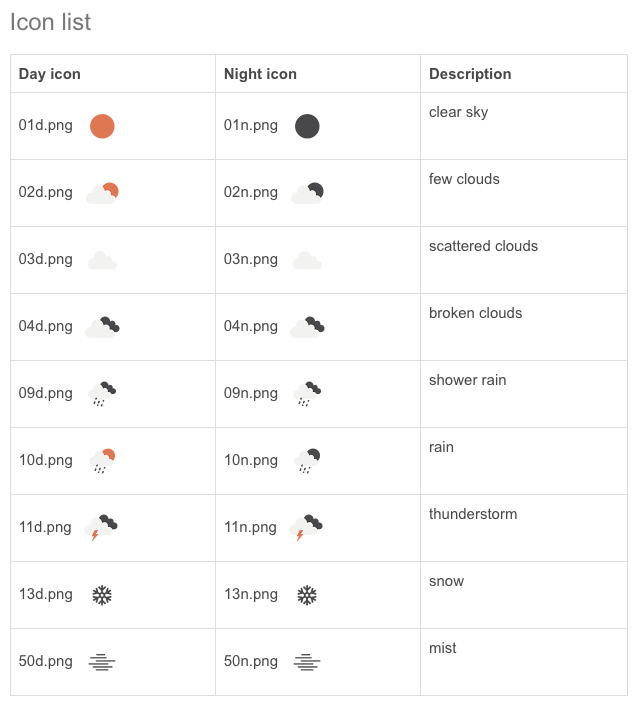Screen dimensions: 635x706
Task: Click the 50n.png filename text
Action: [x=251, y=661]
